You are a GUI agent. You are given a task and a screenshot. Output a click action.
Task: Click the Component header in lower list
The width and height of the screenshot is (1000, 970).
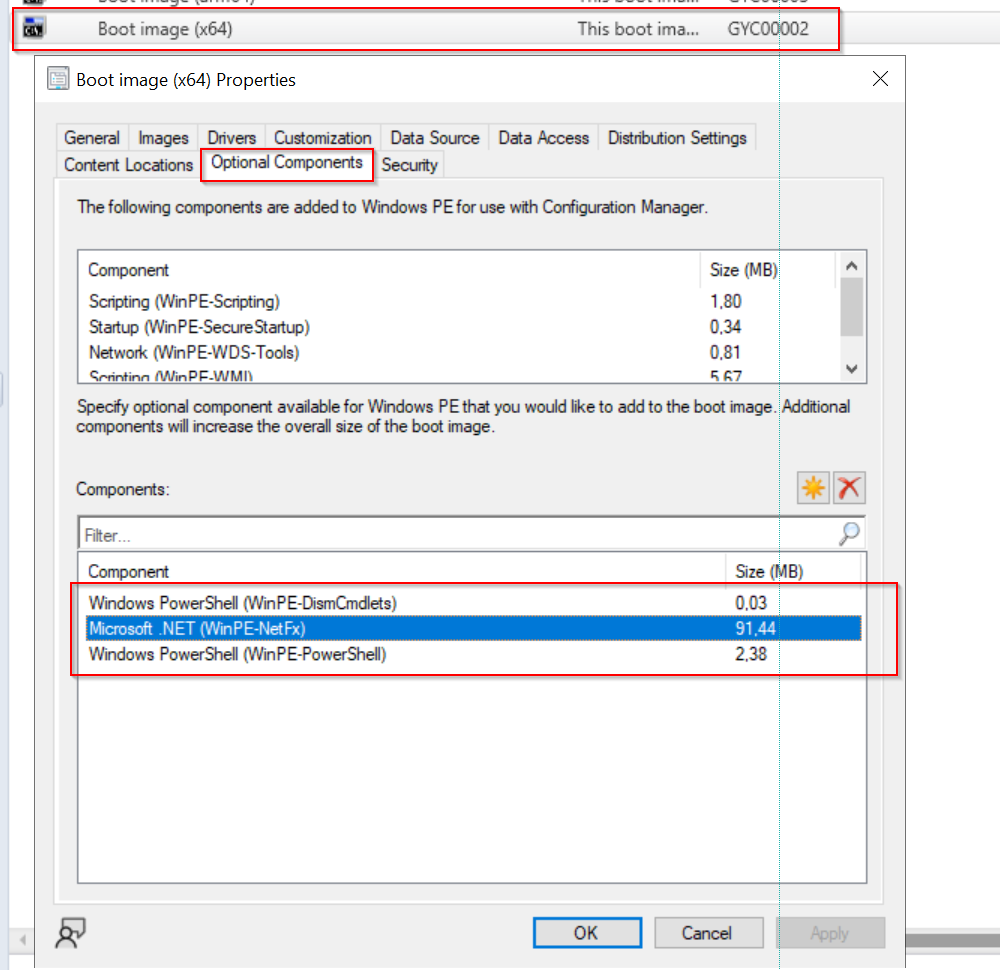pyautogui.click(x=402, y=571)
